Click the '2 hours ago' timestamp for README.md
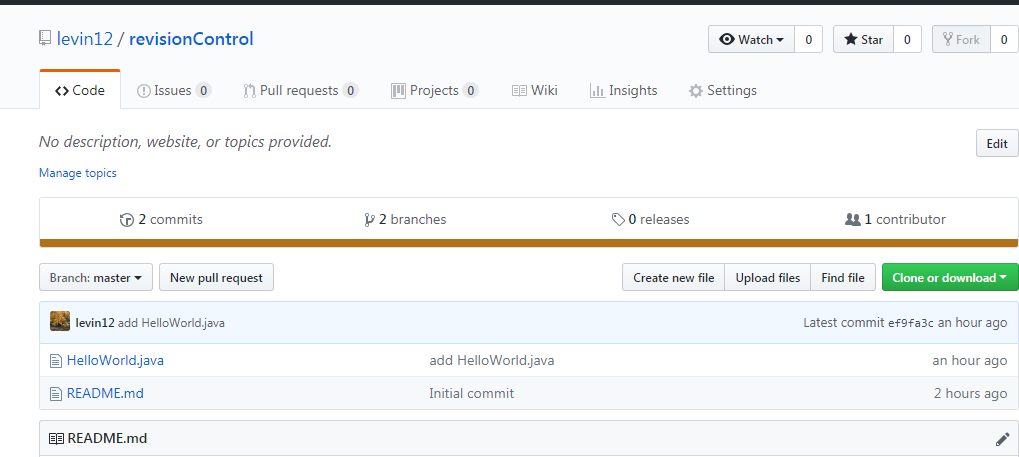This screenshot has width=1019, height=457. [x=971, y=393]
